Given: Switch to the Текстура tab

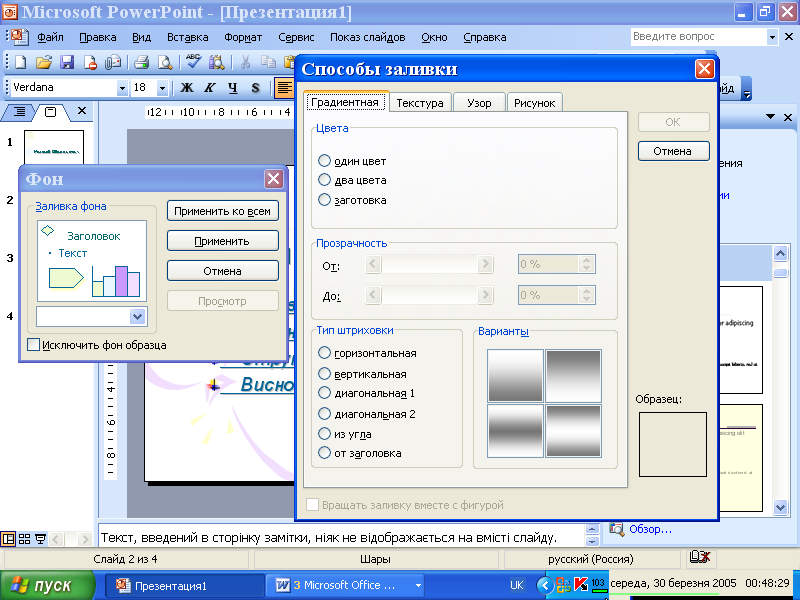Looking at the screenshot, I should [420, 103].
